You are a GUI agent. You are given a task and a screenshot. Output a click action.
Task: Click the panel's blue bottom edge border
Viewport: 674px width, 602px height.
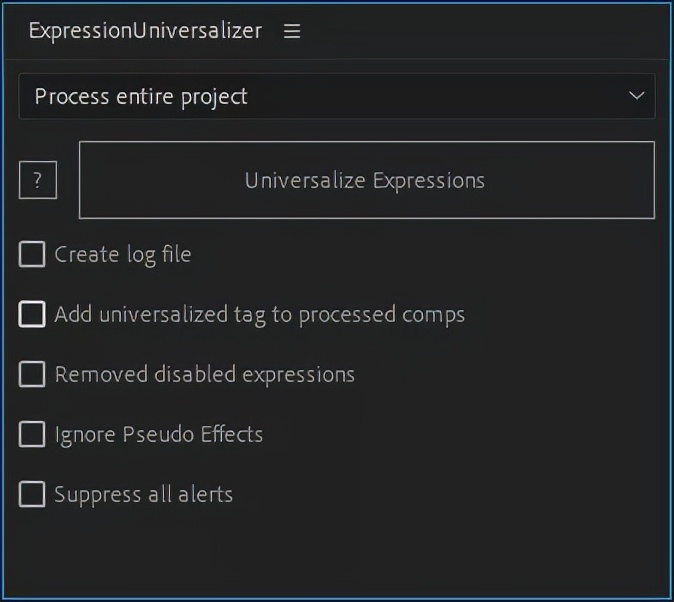tap(336, 599)
